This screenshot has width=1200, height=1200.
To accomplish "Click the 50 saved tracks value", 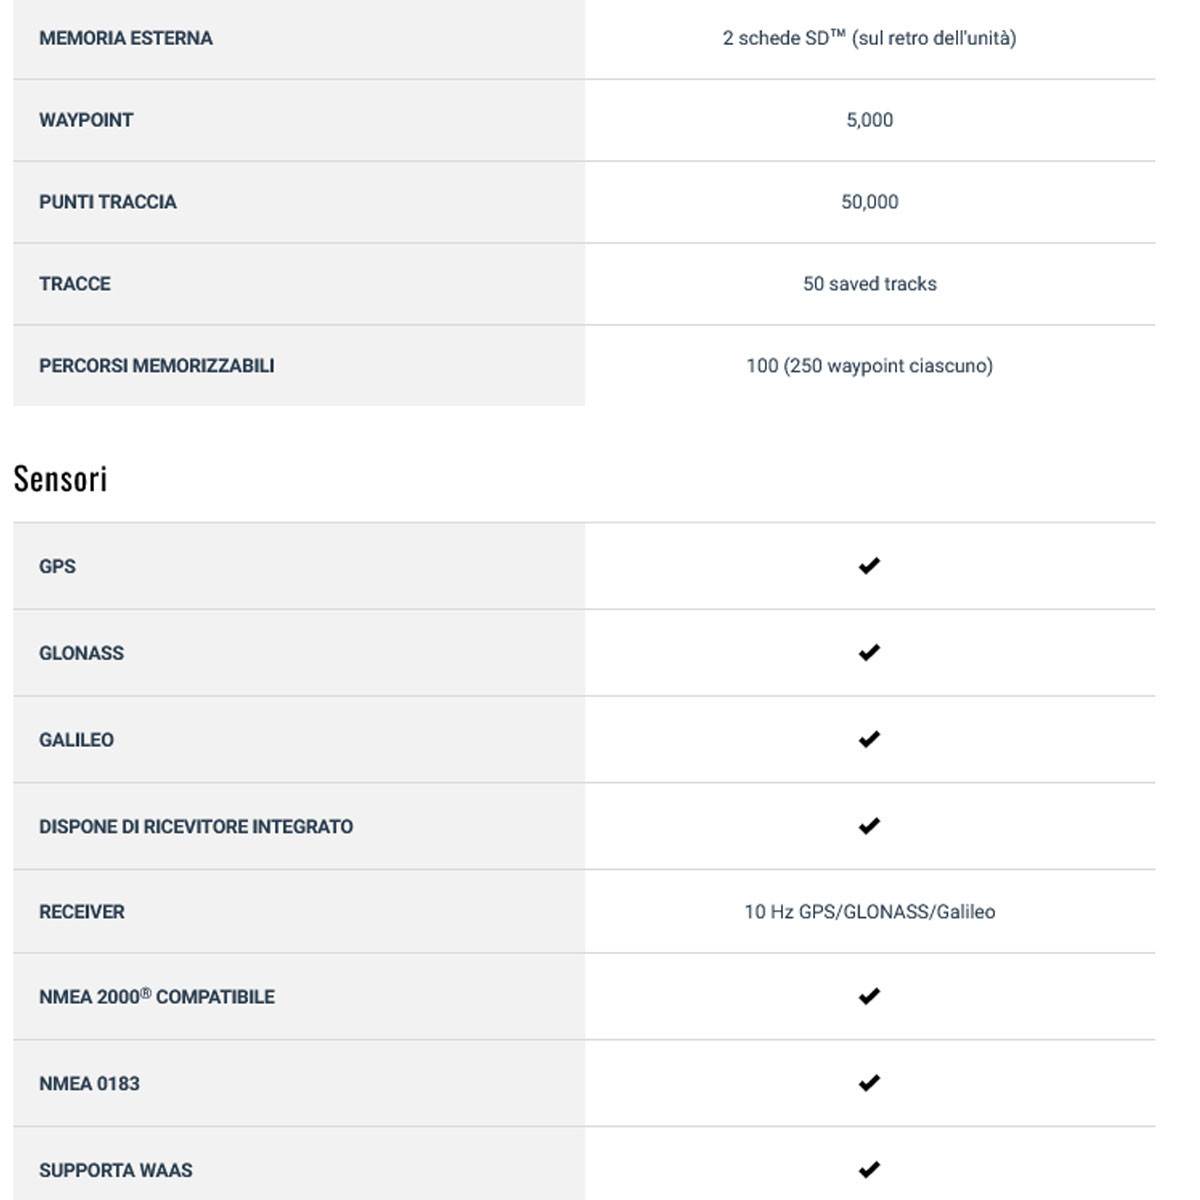I will point(870,284).
